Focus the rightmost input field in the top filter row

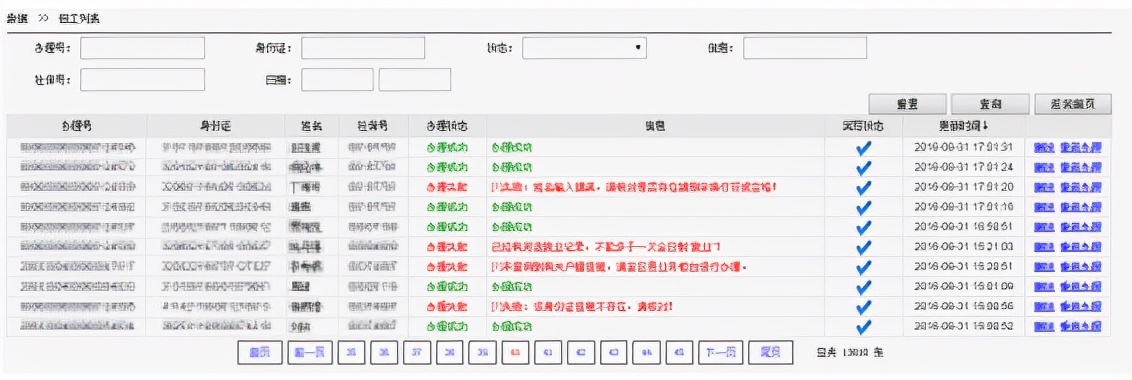coord(805,48)
